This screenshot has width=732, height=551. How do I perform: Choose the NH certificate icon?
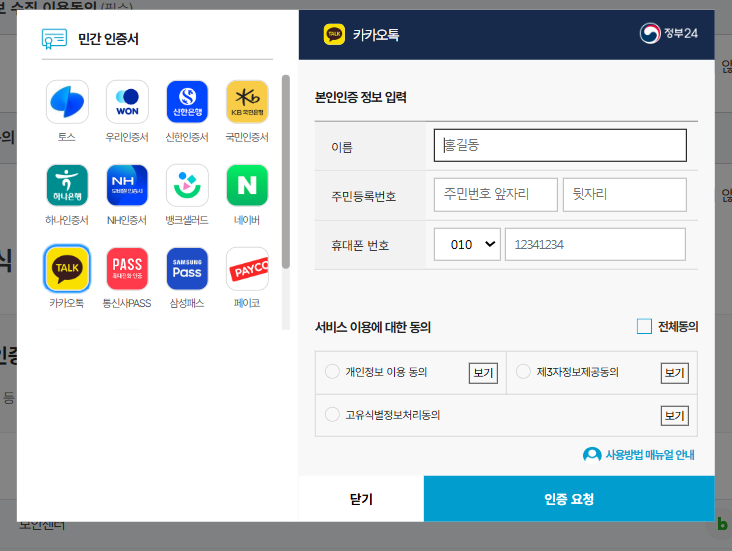click(x=127, y=185)
